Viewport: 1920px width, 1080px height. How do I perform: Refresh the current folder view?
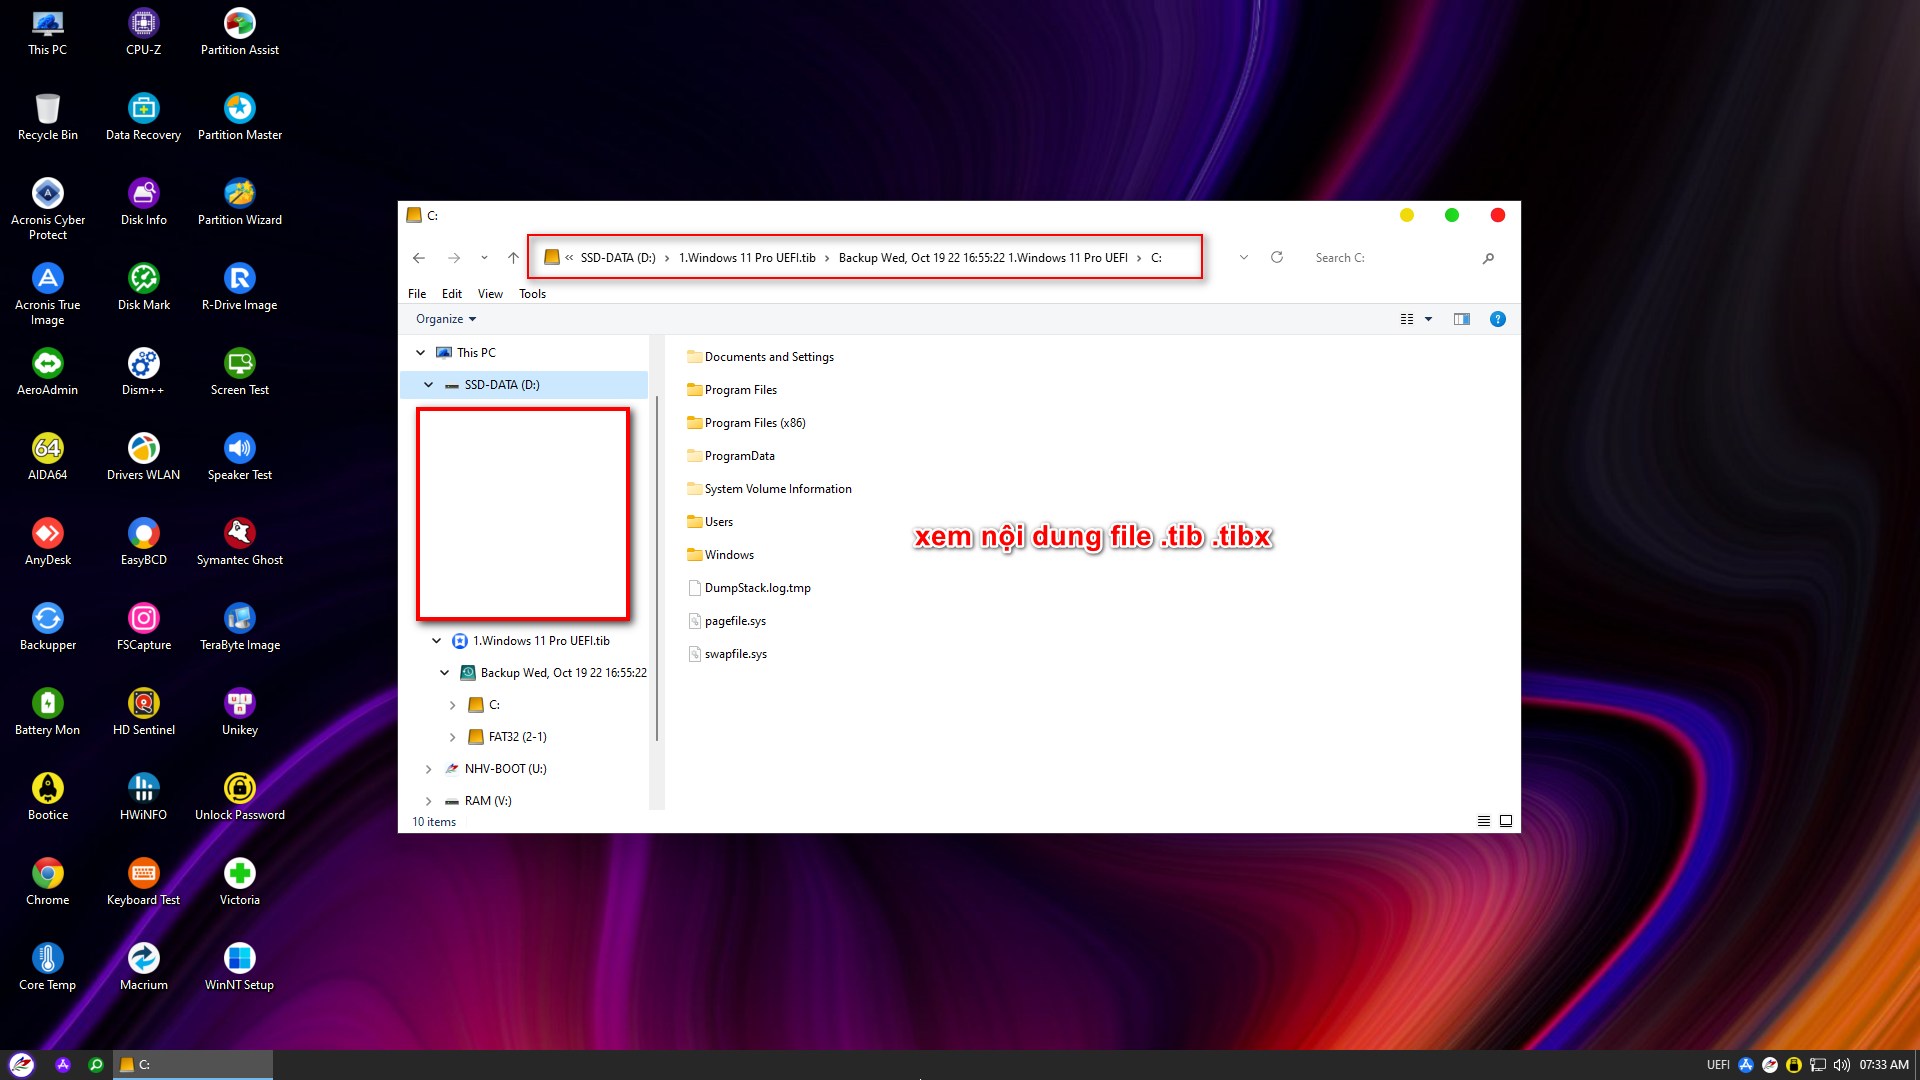1277,258
